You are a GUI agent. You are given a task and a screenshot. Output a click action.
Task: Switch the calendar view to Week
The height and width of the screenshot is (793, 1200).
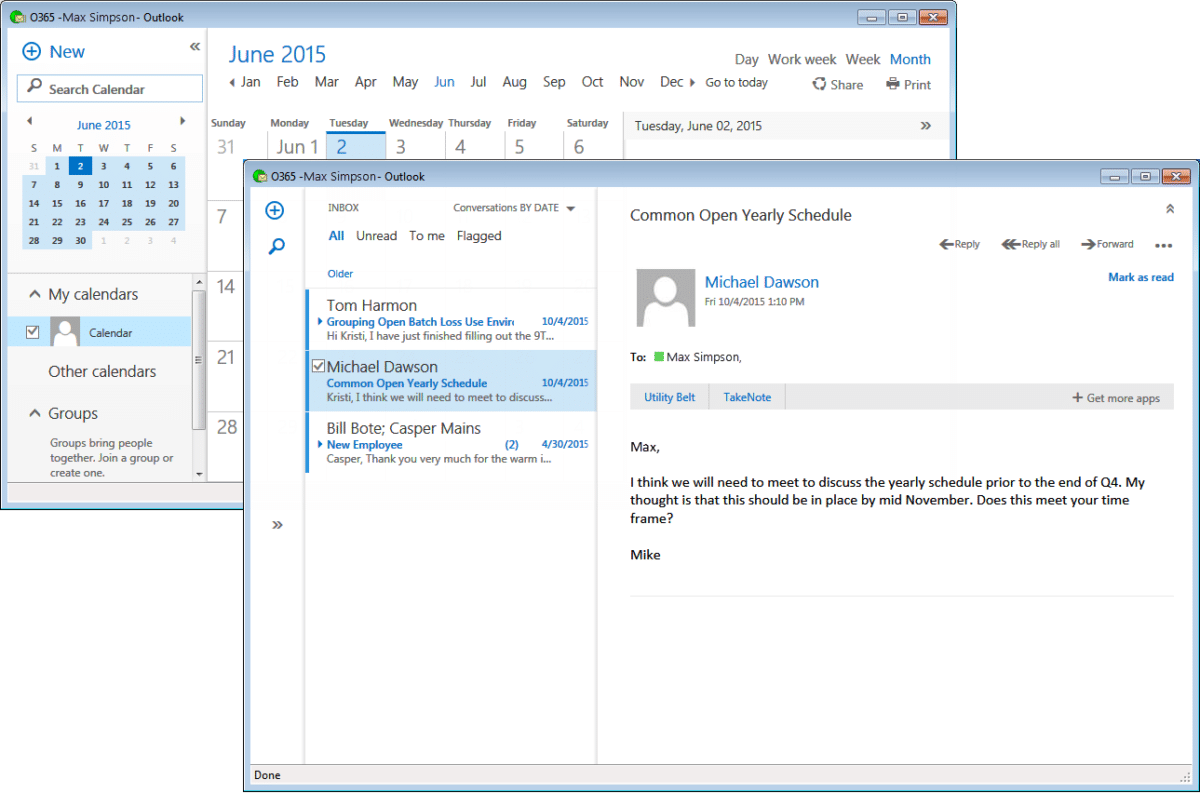click(862, 59)
